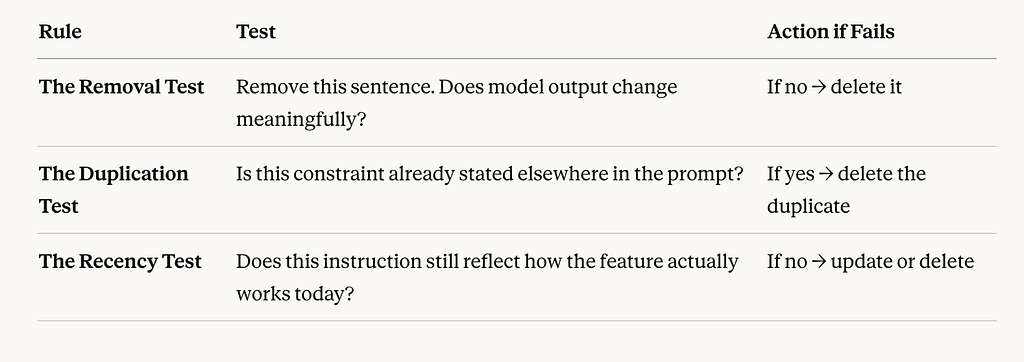Click the If no delete it action
Screen dimensions: 1024x362
click(x=834, y=87)
